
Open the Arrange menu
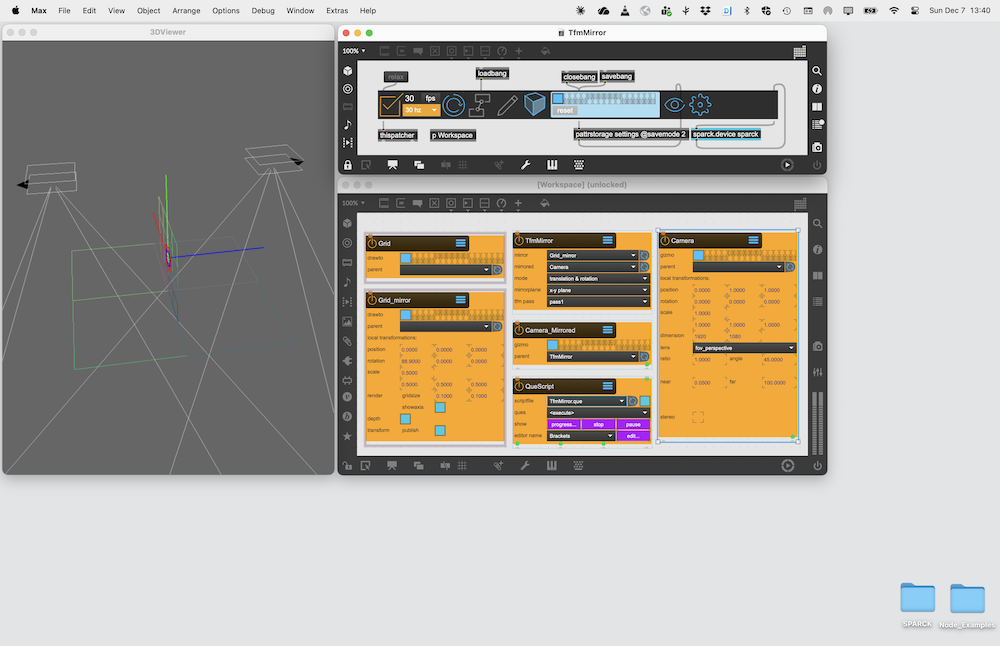tap(186, 10)
